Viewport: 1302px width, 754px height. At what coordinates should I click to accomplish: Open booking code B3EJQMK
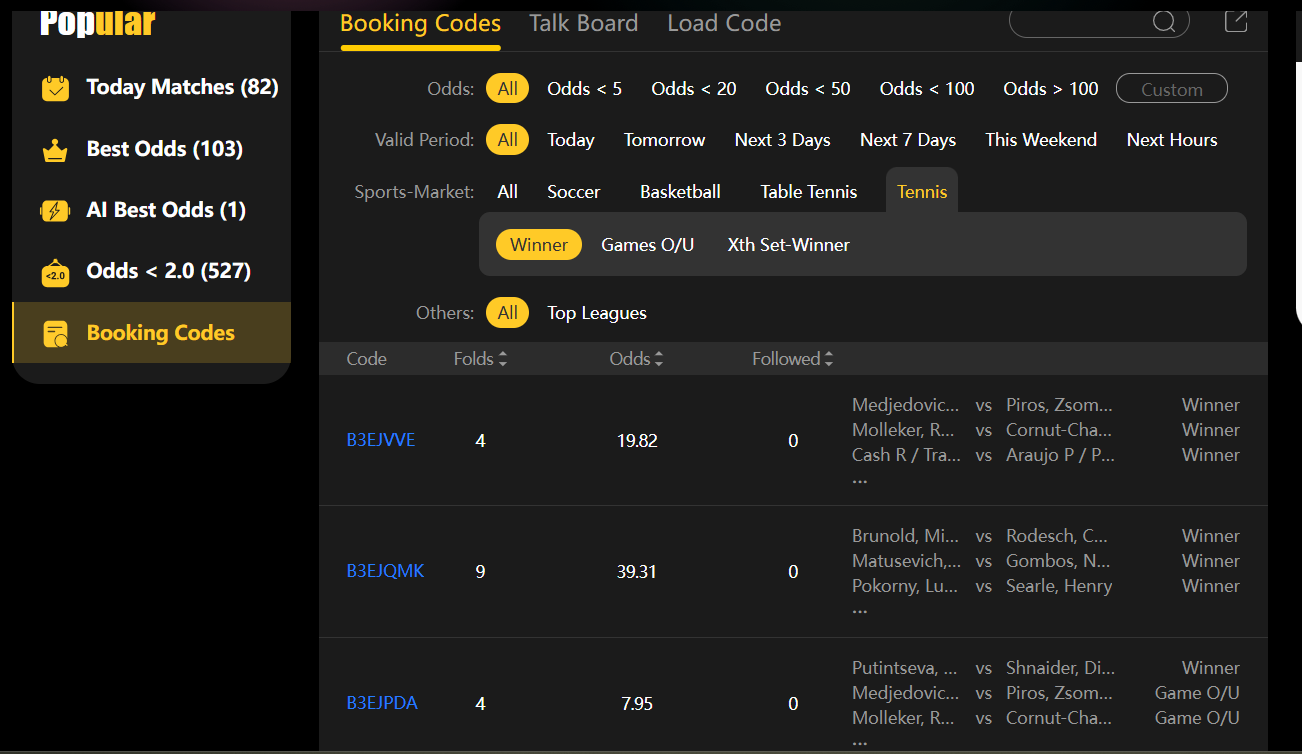tap(385, 572)
